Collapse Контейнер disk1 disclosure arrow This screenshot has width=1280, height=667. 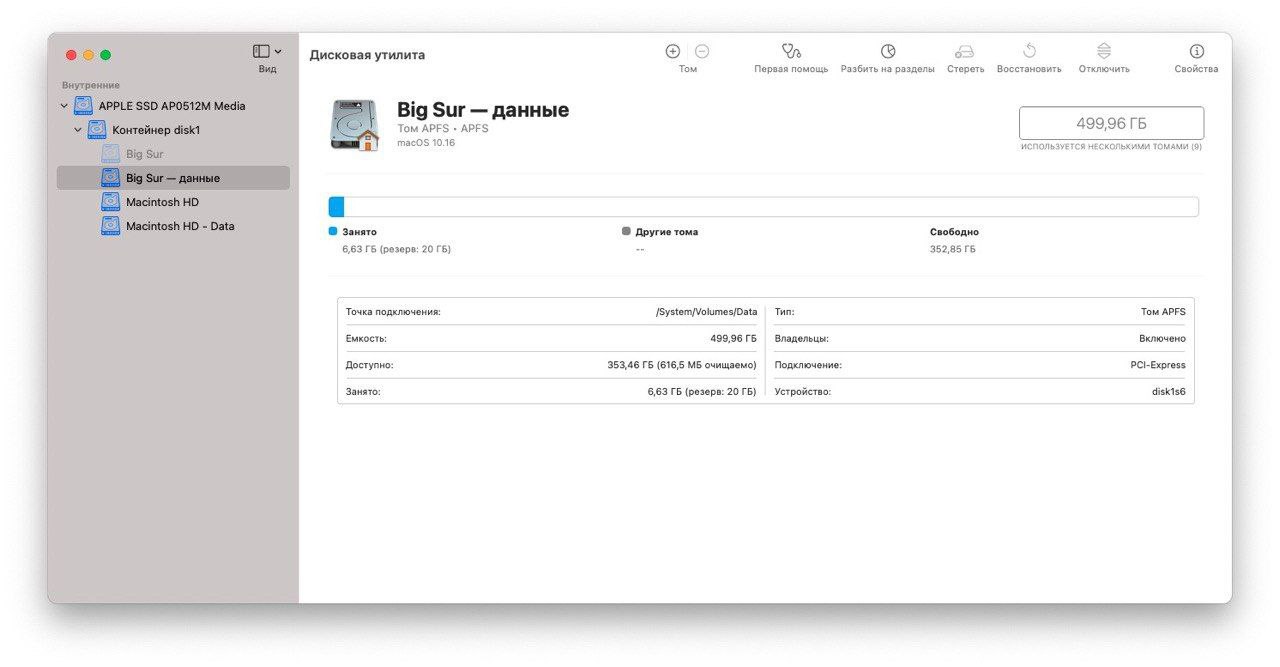pyautogui.click(x=78, y=130)
